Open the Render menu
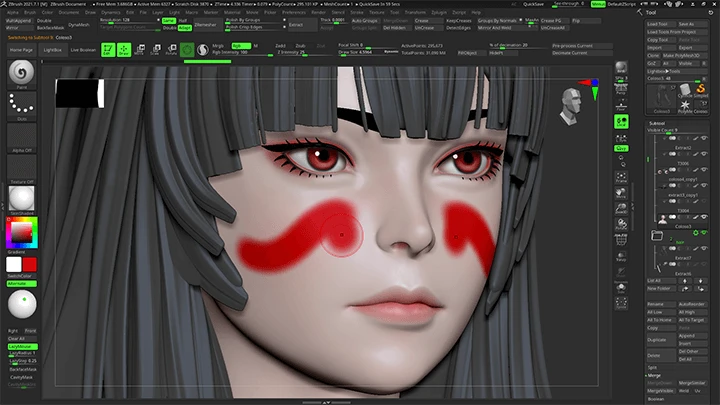 point(318,12)
